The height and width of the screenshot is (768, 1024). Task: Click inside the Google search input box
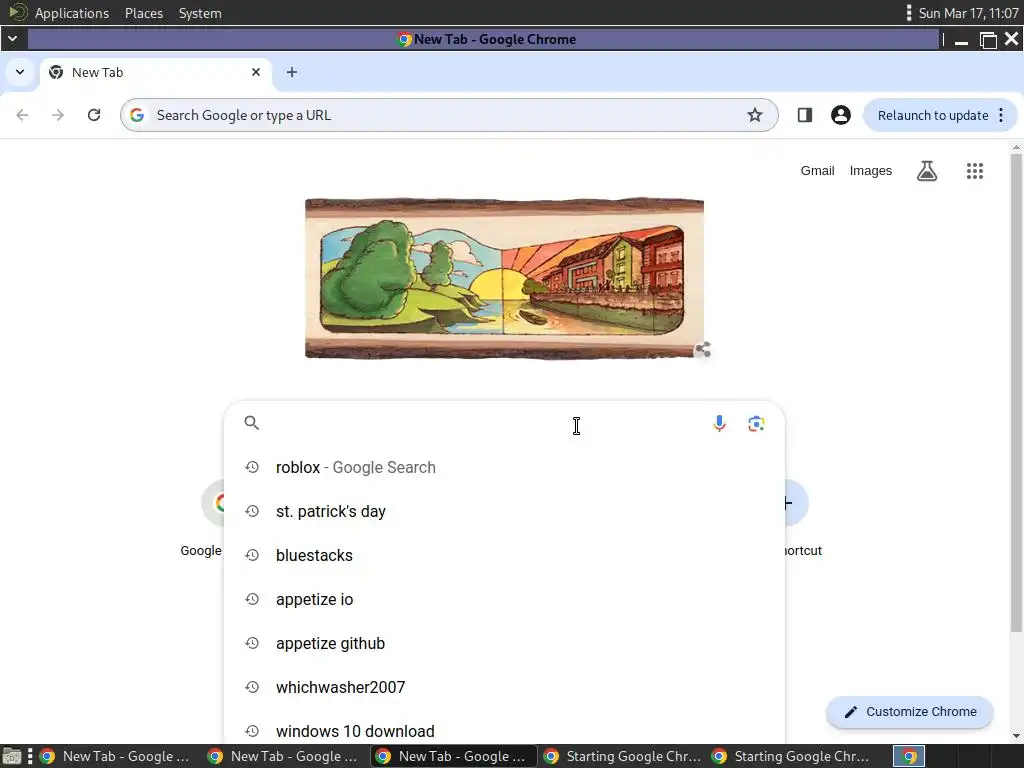[483, 423]
